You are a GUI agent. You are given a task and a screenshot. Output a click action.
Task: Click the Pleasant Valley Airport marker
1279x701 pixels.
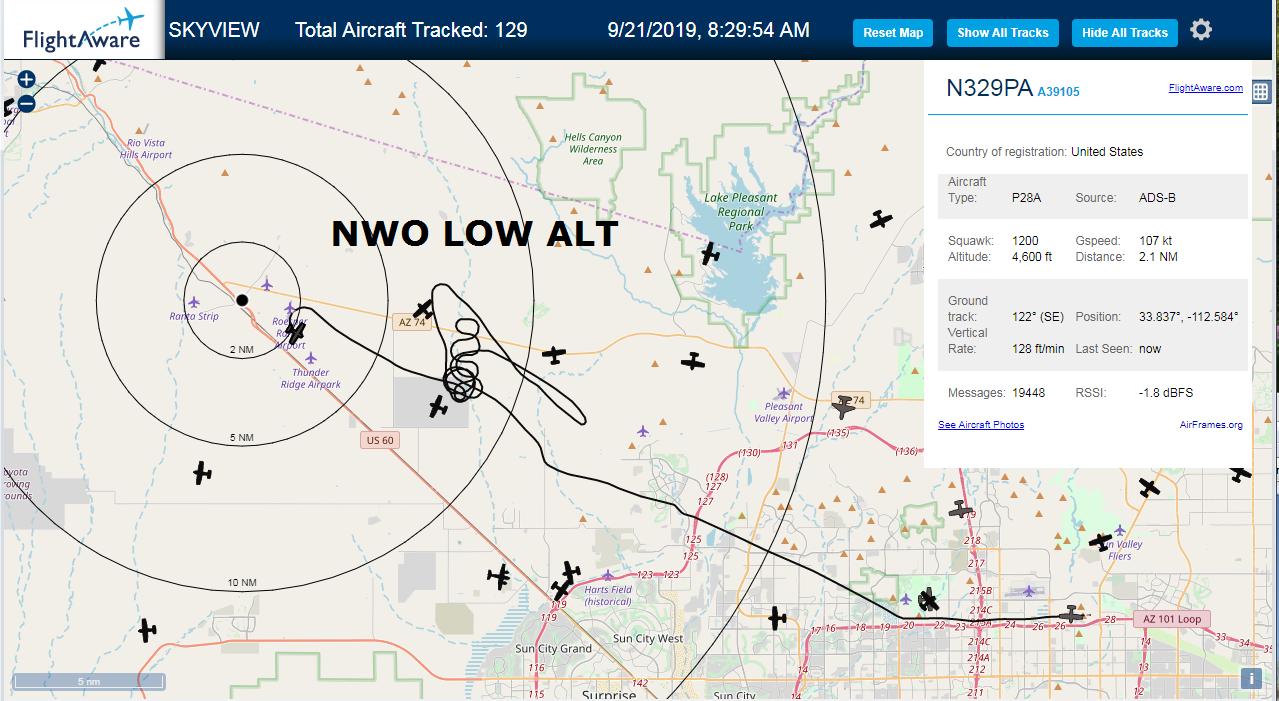pyautogui.click(x=783, y=394)
